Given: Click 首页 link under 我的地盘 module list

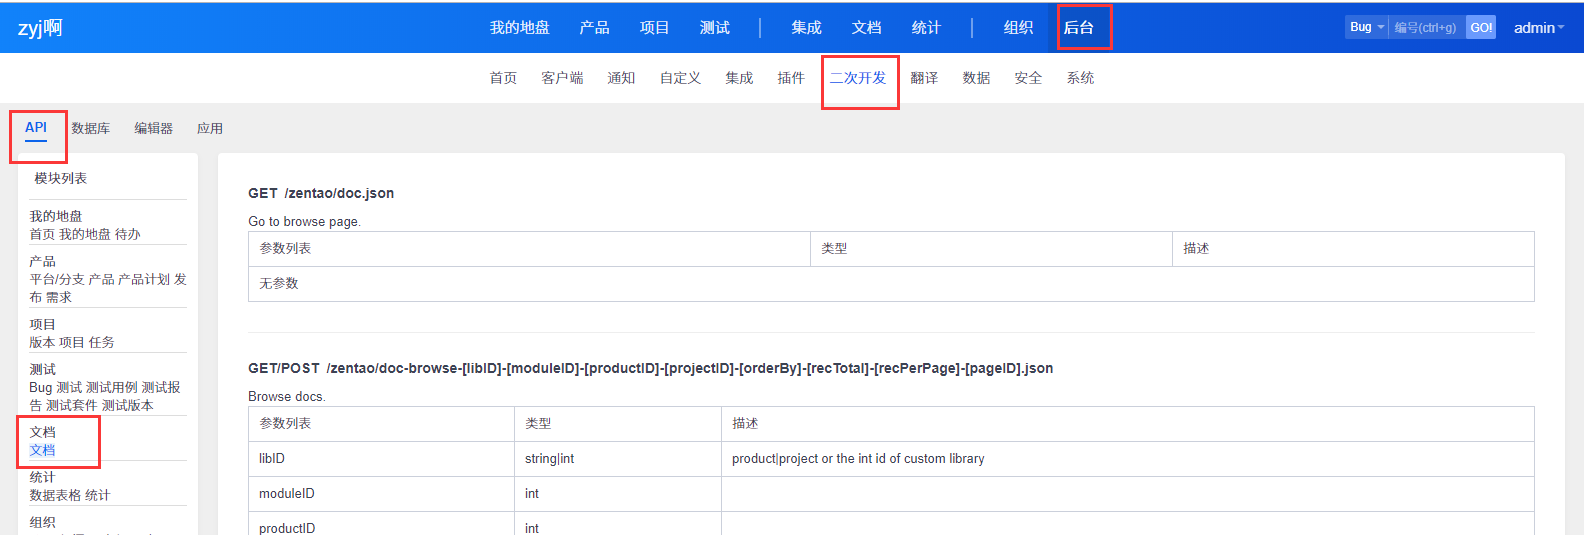Looking at the screenshot, I should pyautogui.click(x=42, y=234).
